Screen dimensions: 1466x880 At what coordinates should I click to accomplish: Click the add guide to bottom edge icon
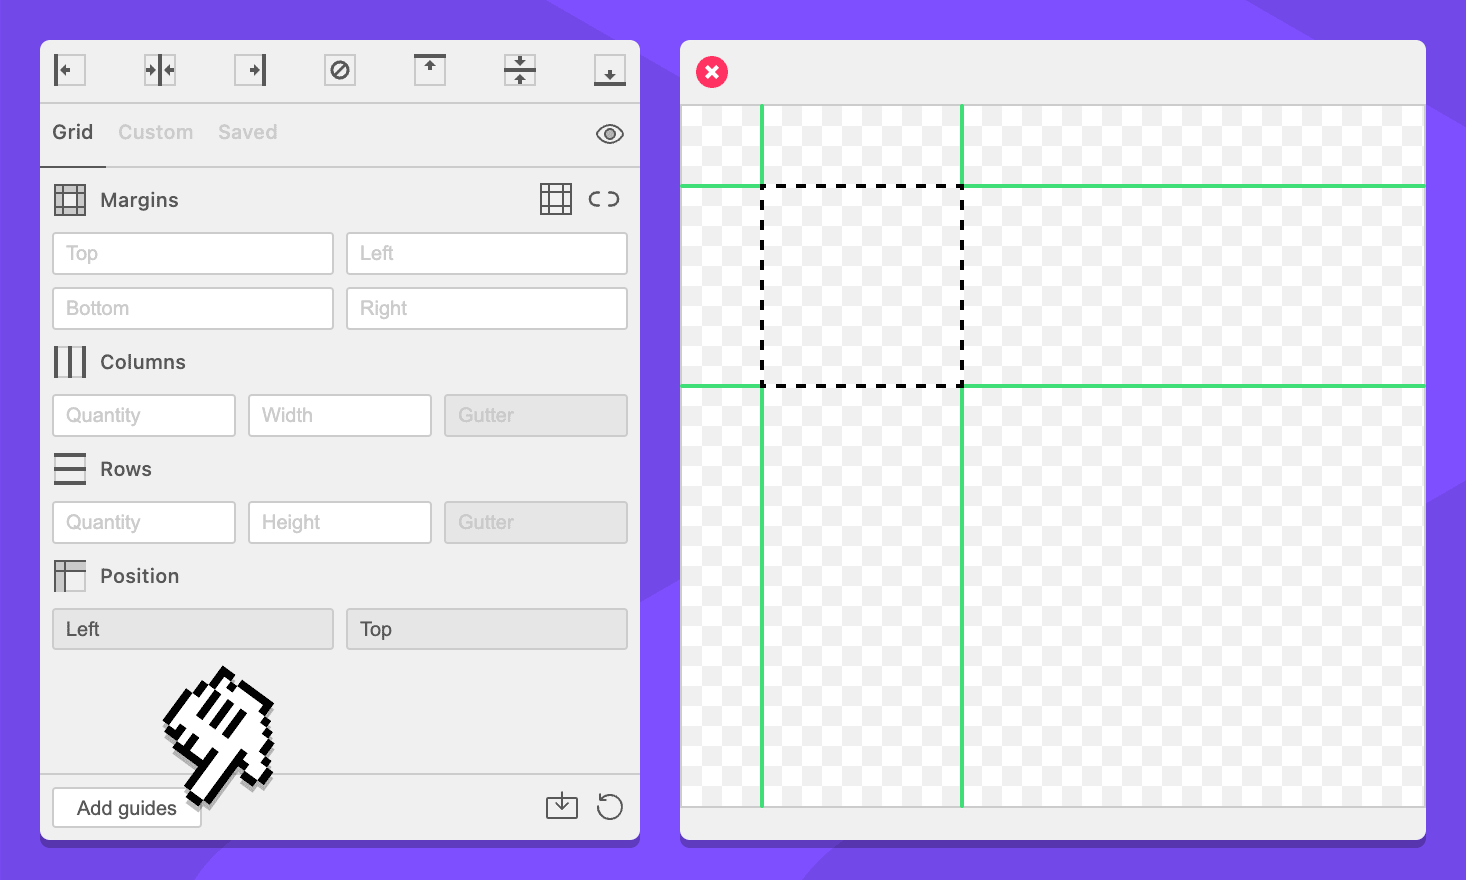click(610, 70)
